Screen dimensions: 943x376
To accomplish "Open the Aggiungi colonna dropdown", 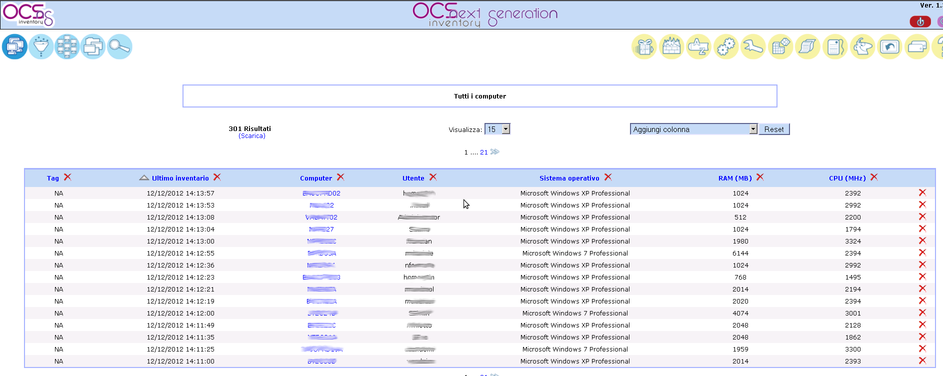I will 693,129.
